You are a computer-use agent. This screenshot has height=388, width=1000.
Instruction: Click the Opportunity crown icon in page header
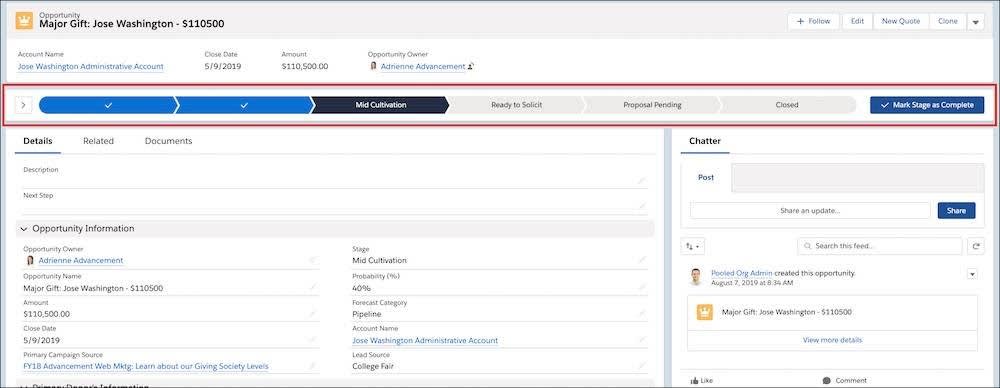[x=24, y=20]
